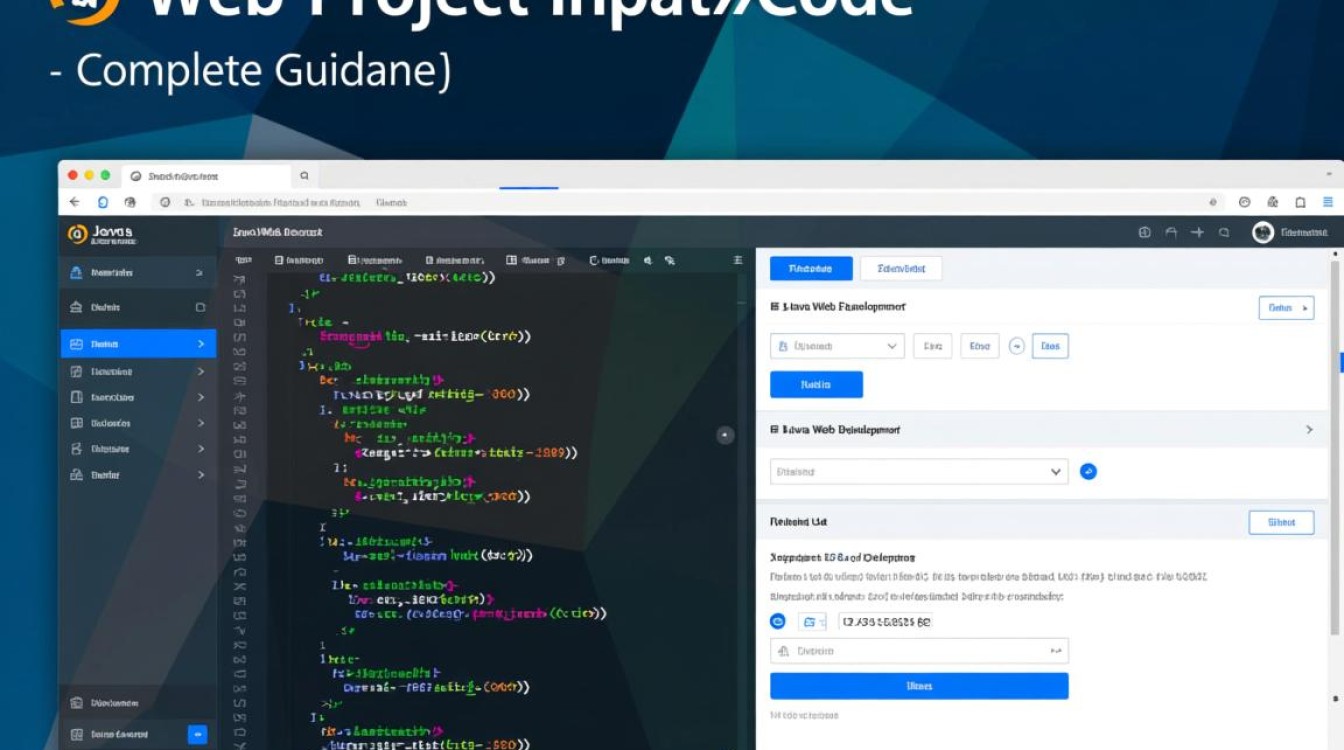
Task: Toggle the square icon on second sidebar item
Action: tap(200, 308)
